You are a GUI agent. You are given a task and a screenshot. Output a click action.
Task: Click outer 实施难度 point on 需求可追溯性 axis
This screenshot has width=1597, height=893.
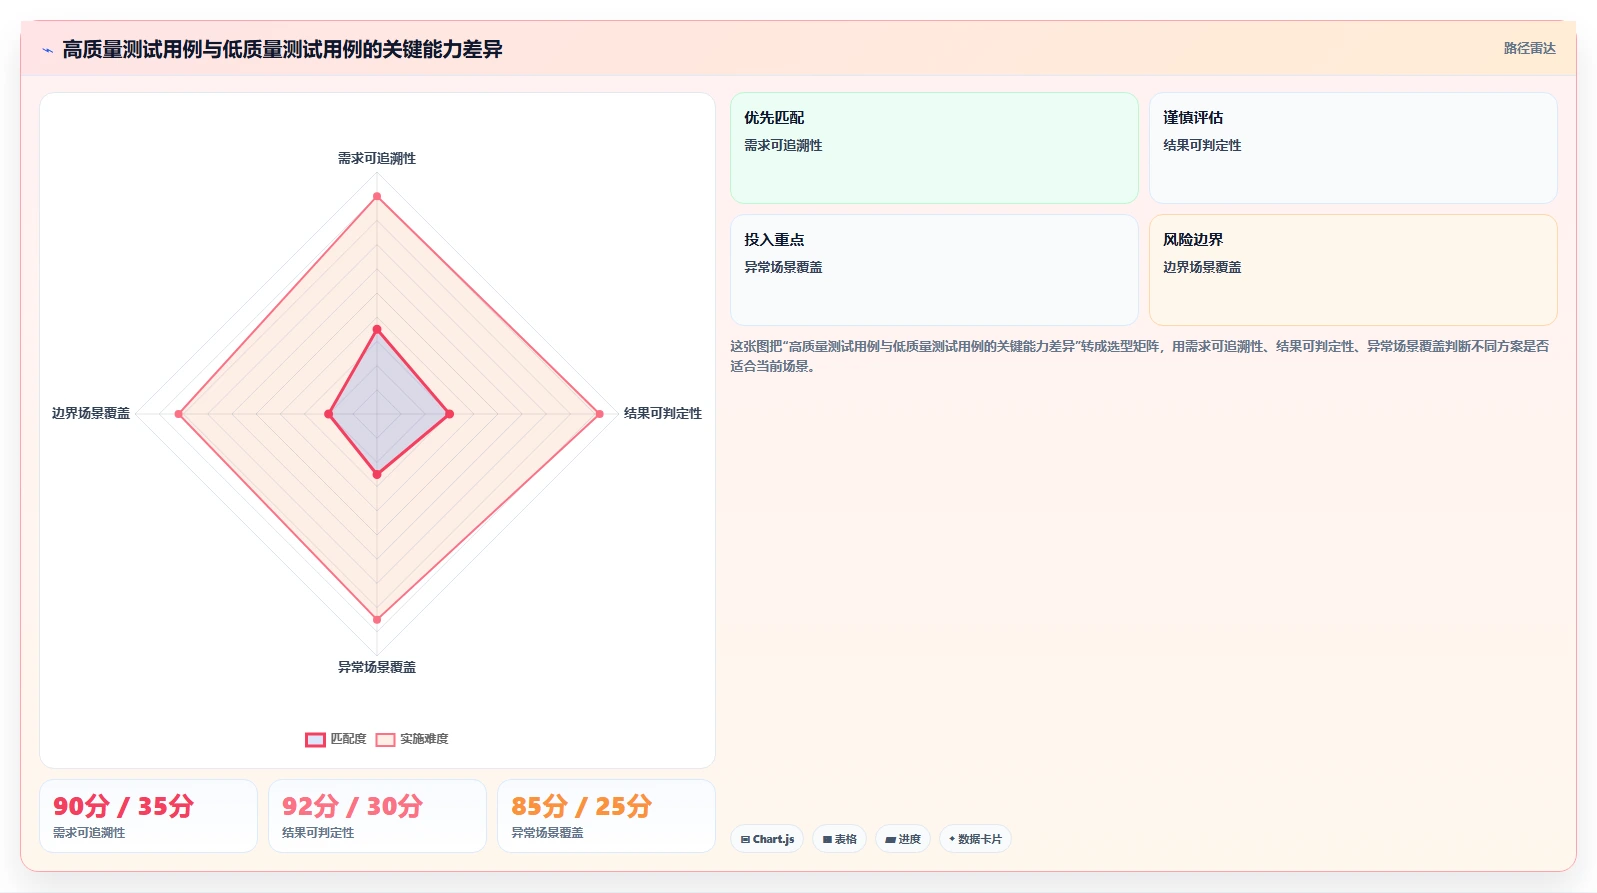[377, 196]
